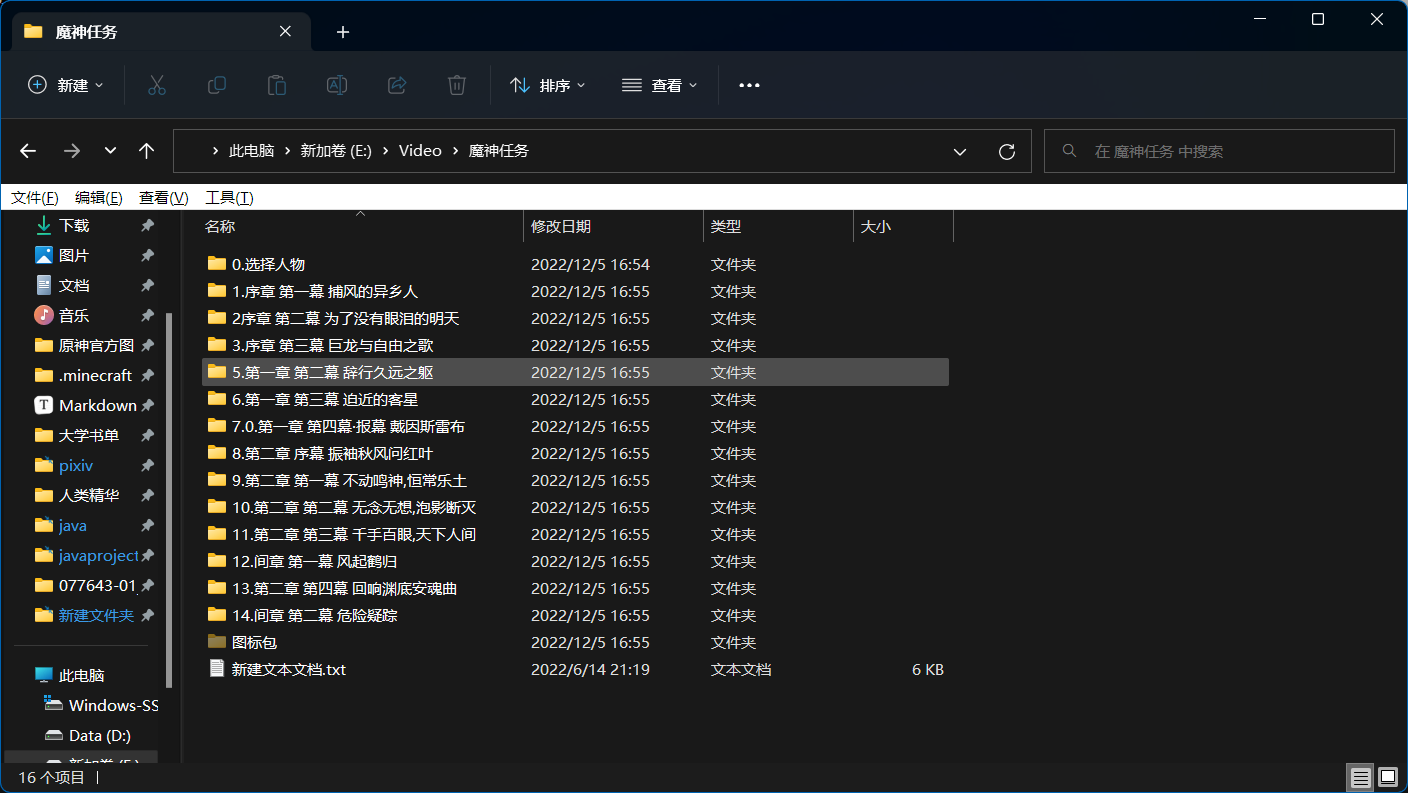Image resolution: width=1408 pixels, height=793 pixels.
Task: Click the navigation pane scrollbar
Action: point(168,500)
